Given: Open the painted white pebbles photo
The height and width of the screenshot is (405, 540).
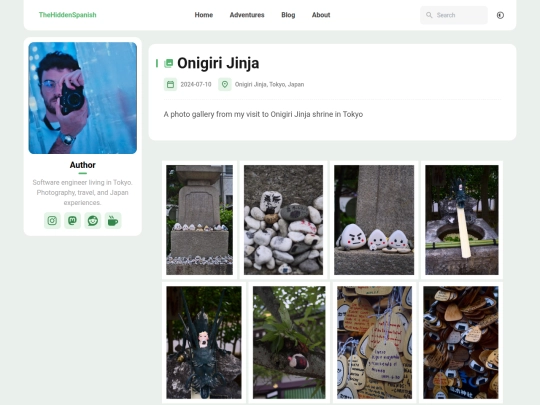Looking at the screenshot, I should point(283,220).
